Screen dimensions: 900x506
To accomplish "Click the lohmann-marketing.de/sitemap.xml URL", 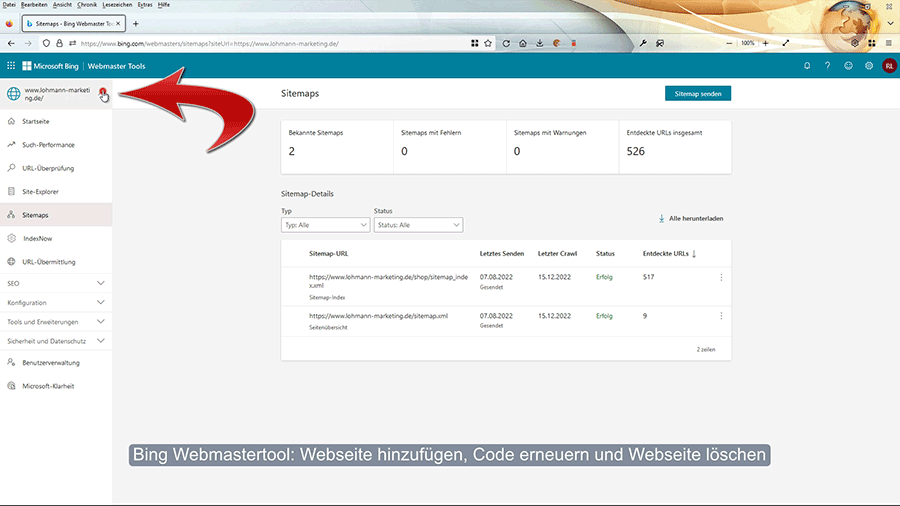I will coord(378,316).
